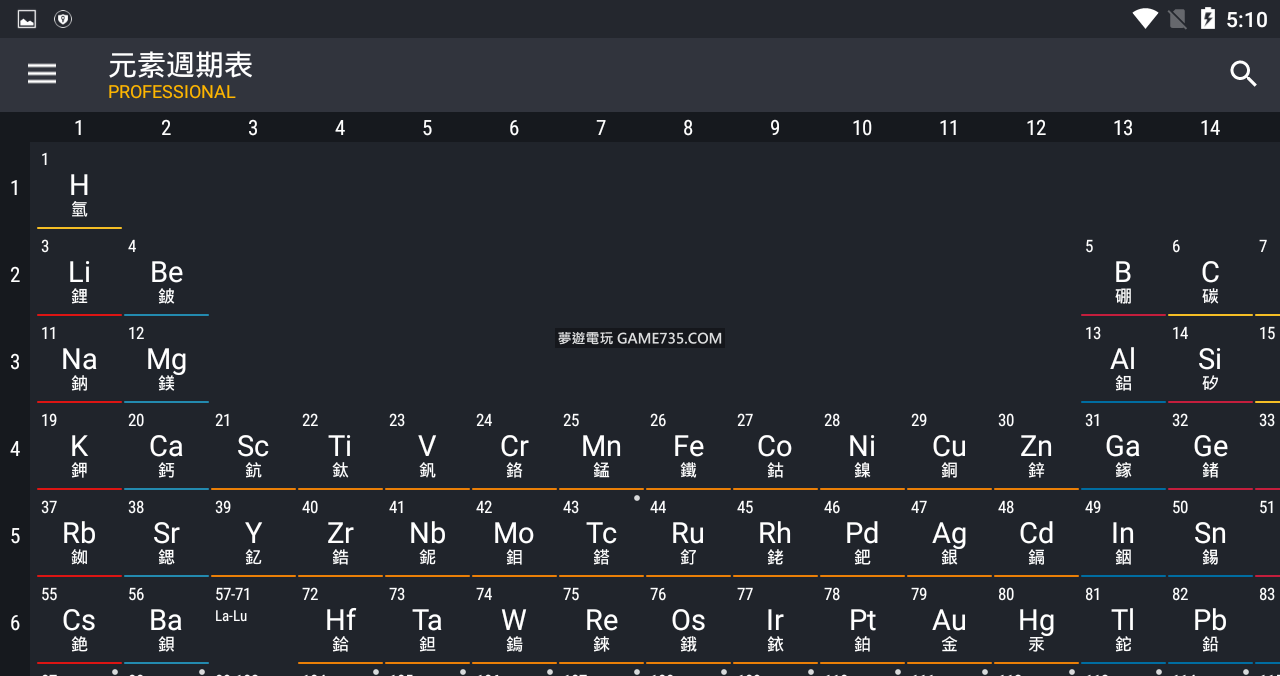This screenshot has height=676, width=1280.
Task: Open the Sodium (Na) element tile
Action: point(79,362)
